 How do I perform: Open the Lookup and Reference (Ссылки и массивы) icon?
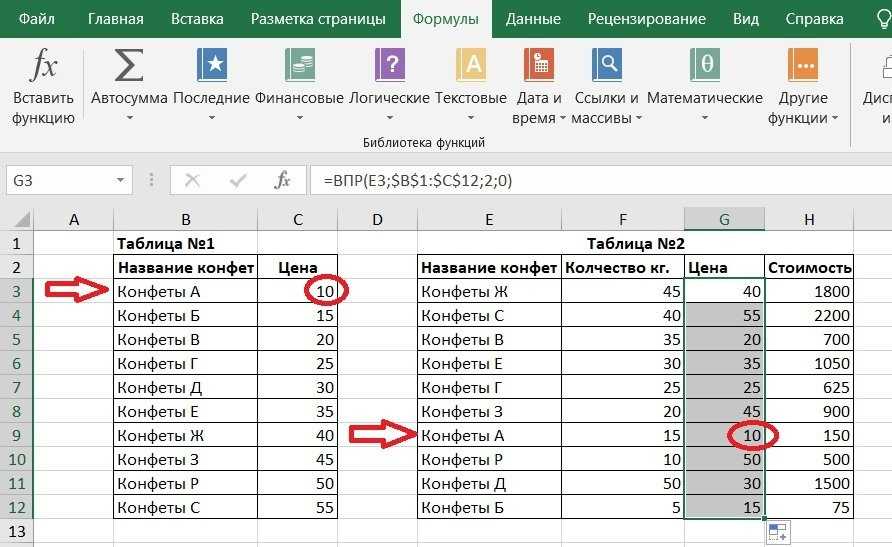606,65
